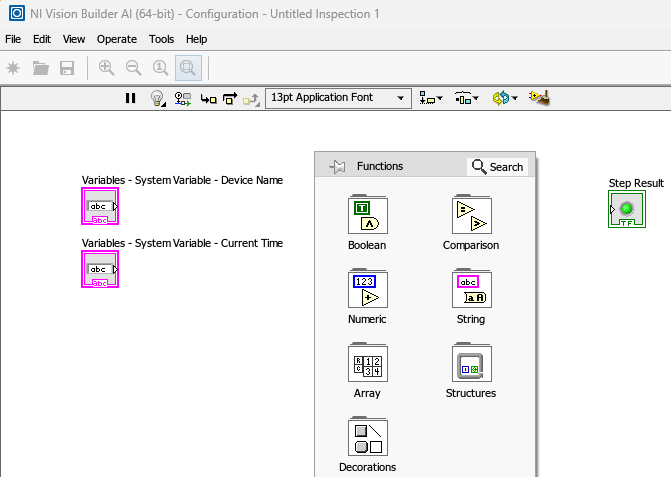
Task: Click the Vision Builder app icon in title bar
Action: click(17, 14)
